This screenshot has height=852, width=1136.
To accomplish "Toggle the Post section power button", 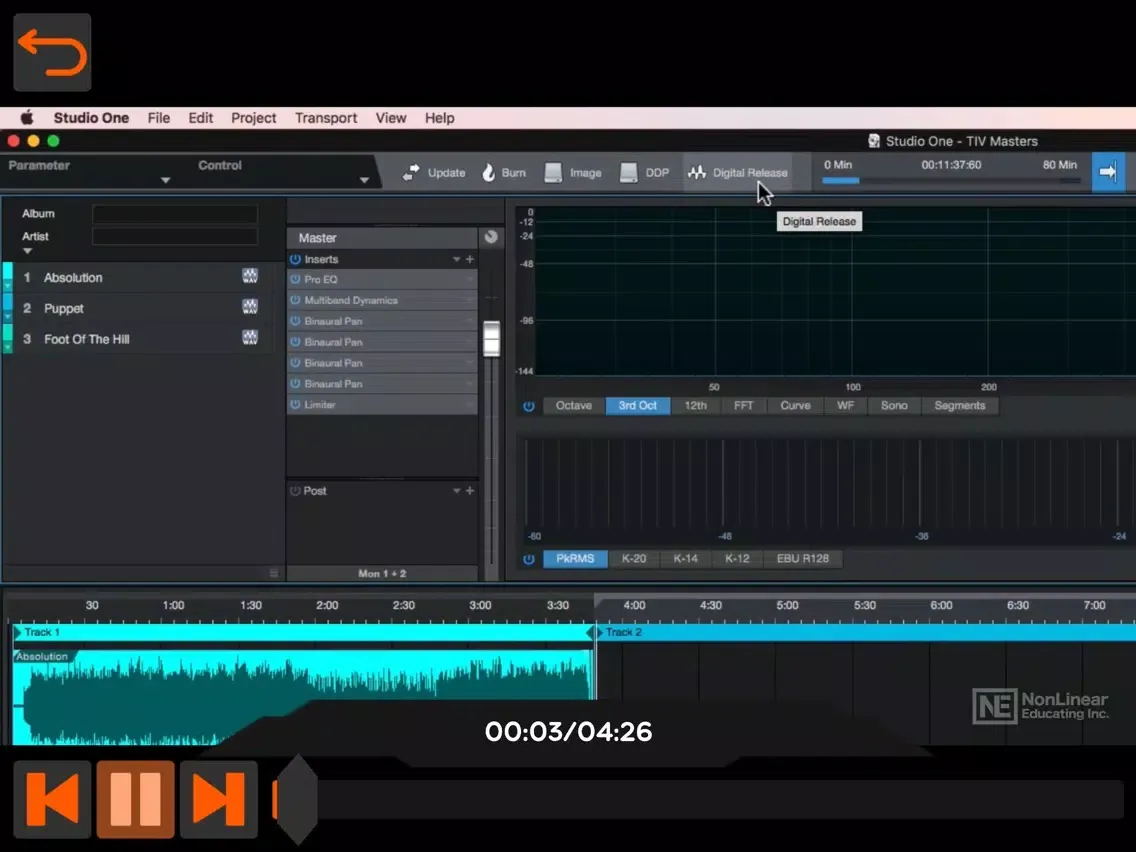I will 295,490.
